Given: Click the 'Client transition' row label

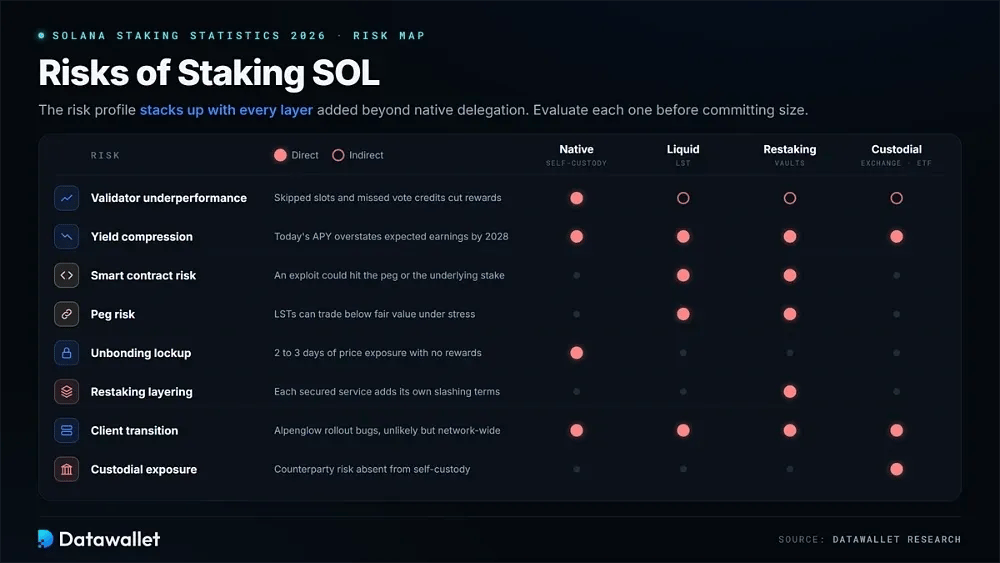Looking at the screenshot, I should 135,430.
